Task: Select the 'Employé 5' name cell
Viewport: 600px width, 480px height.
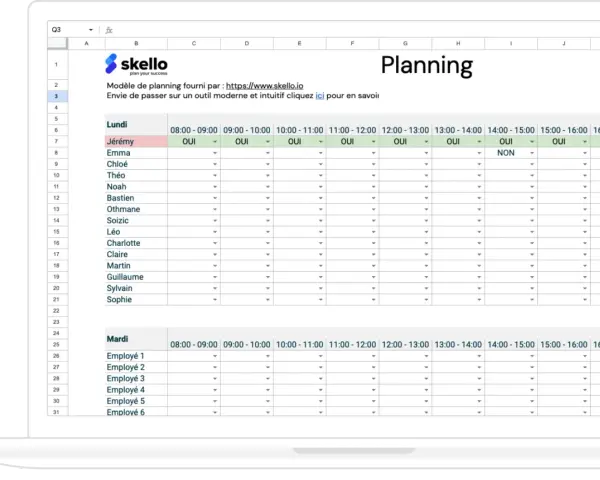Action: (136, 401)
